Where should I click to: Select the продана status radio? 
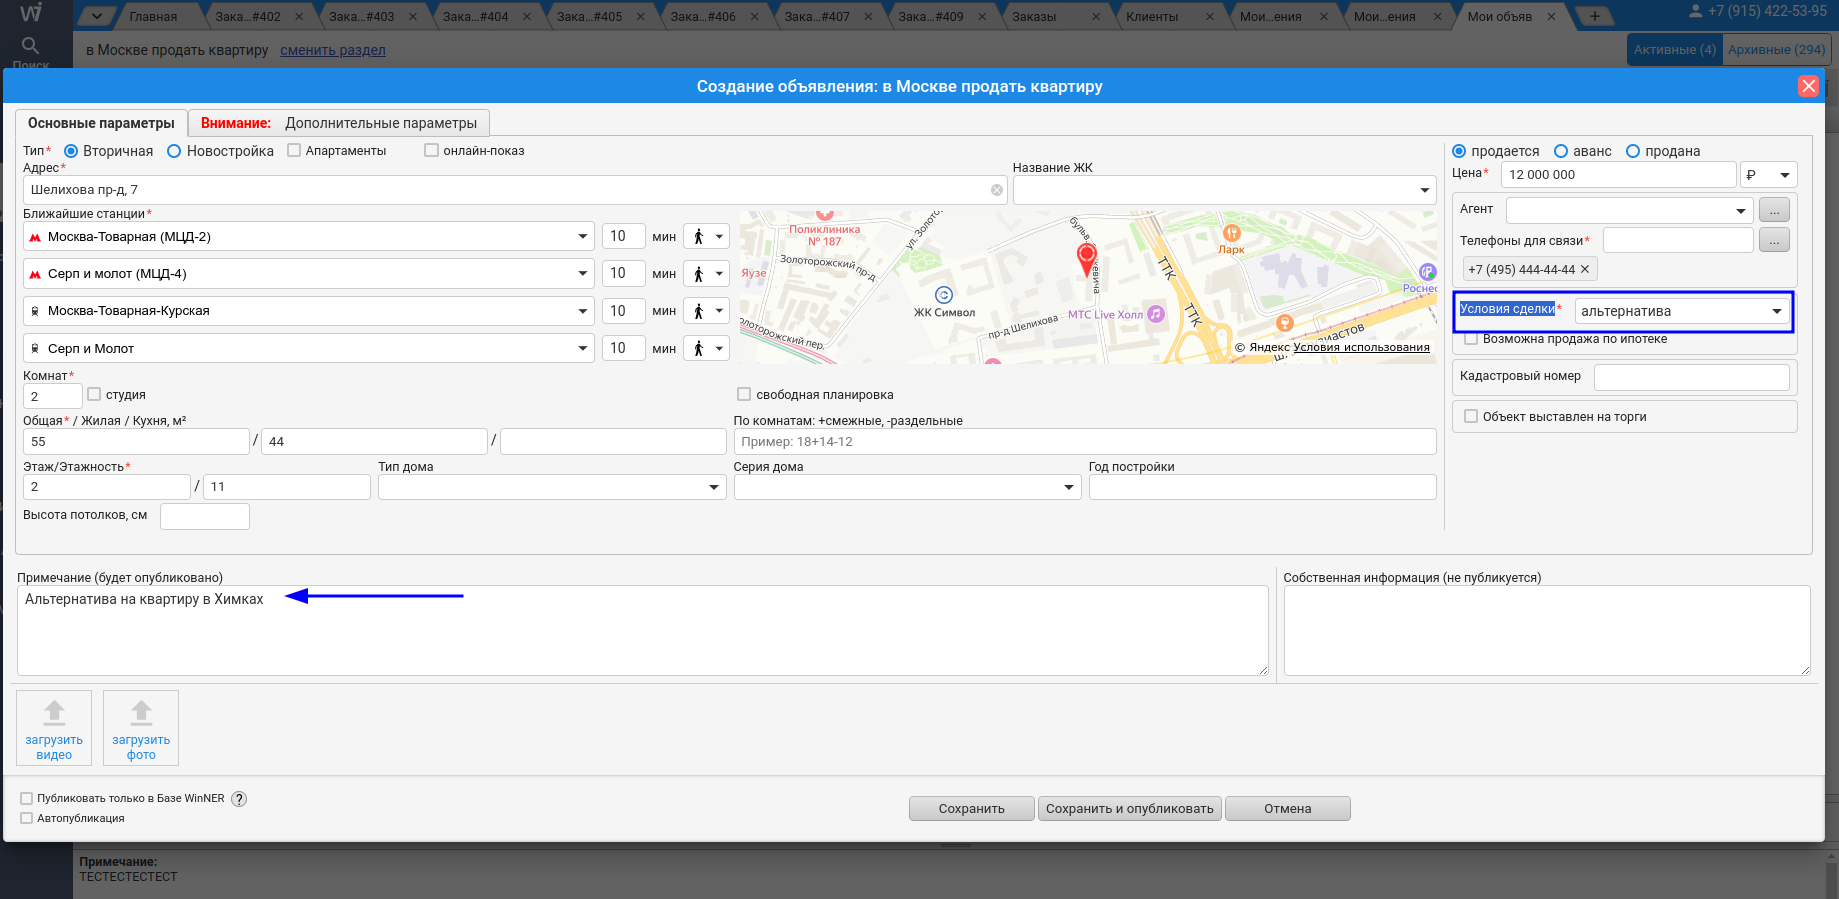tap(1633, 151)
